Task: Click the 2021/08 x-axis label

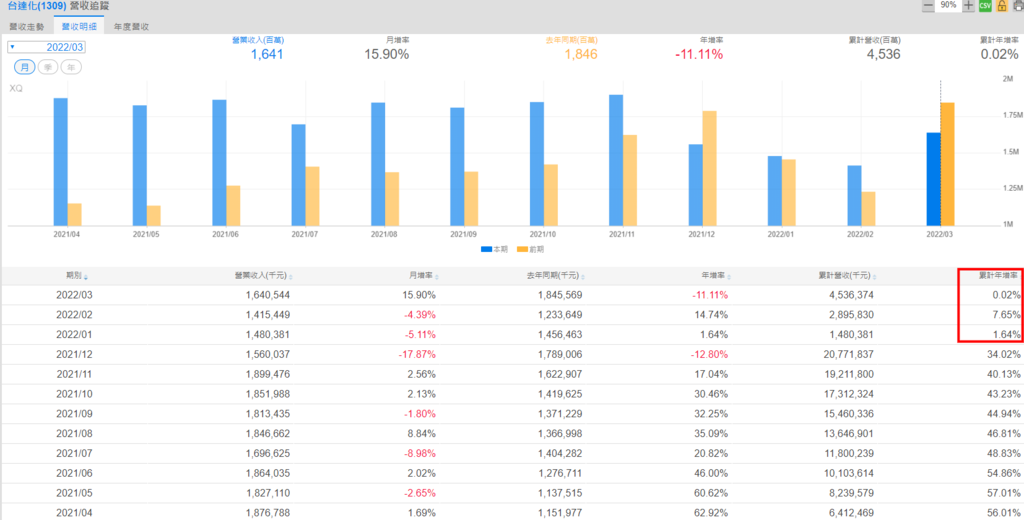Action: click(383, 233)
